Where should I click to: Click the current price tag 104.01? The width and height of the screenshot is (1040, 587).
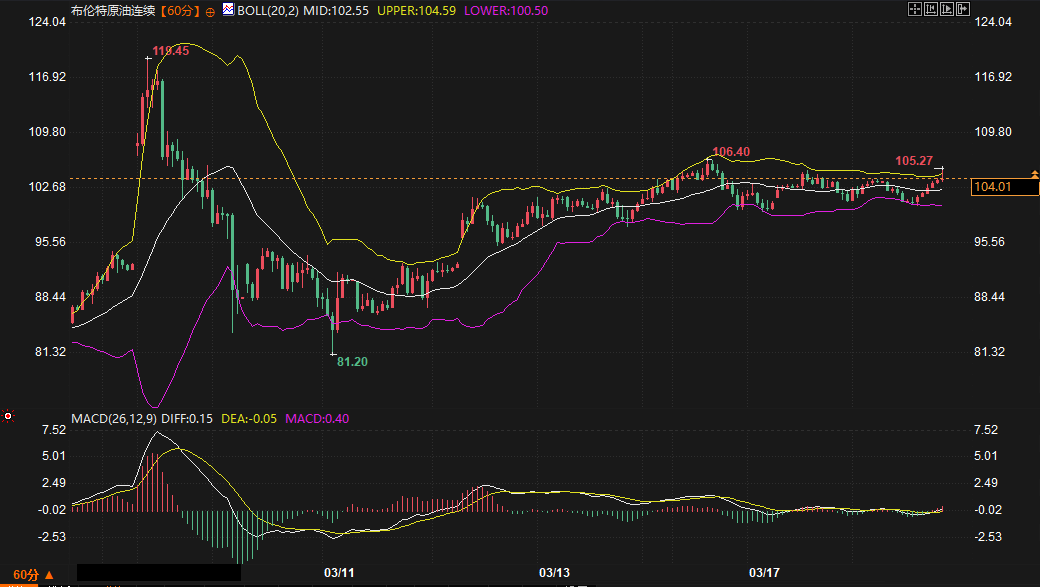1005,187
